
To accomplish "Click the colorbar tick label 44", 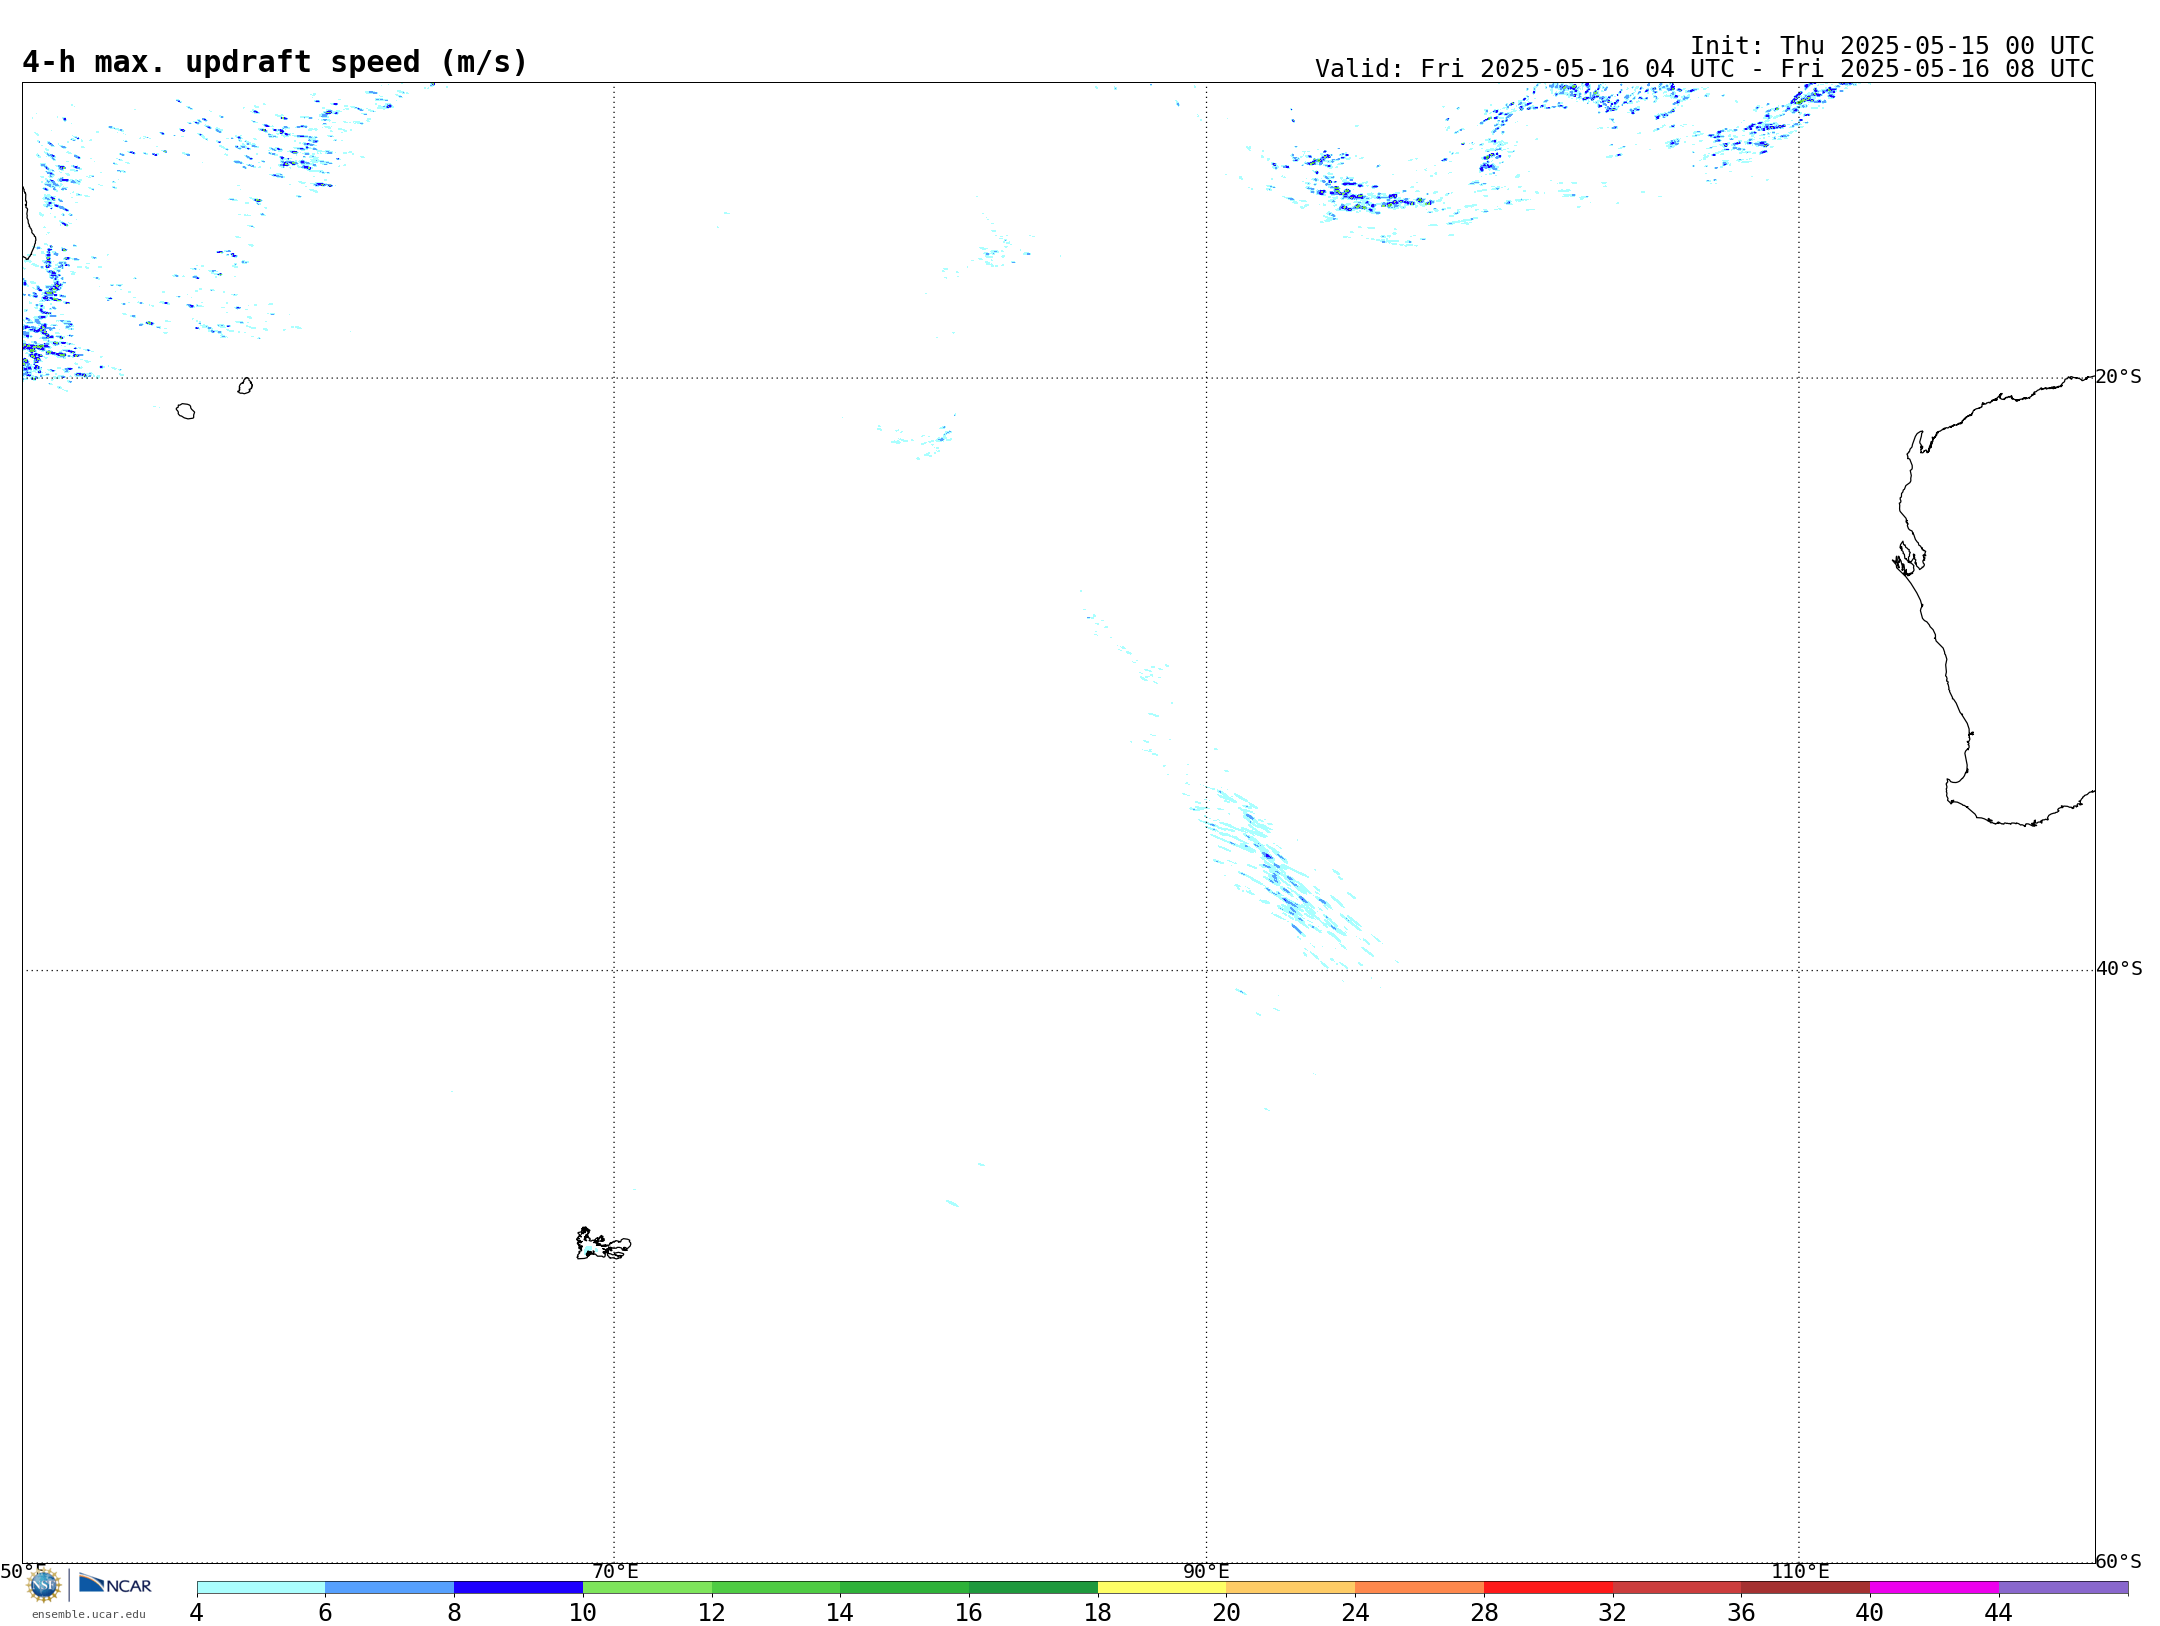I will click(1999, 1612).
